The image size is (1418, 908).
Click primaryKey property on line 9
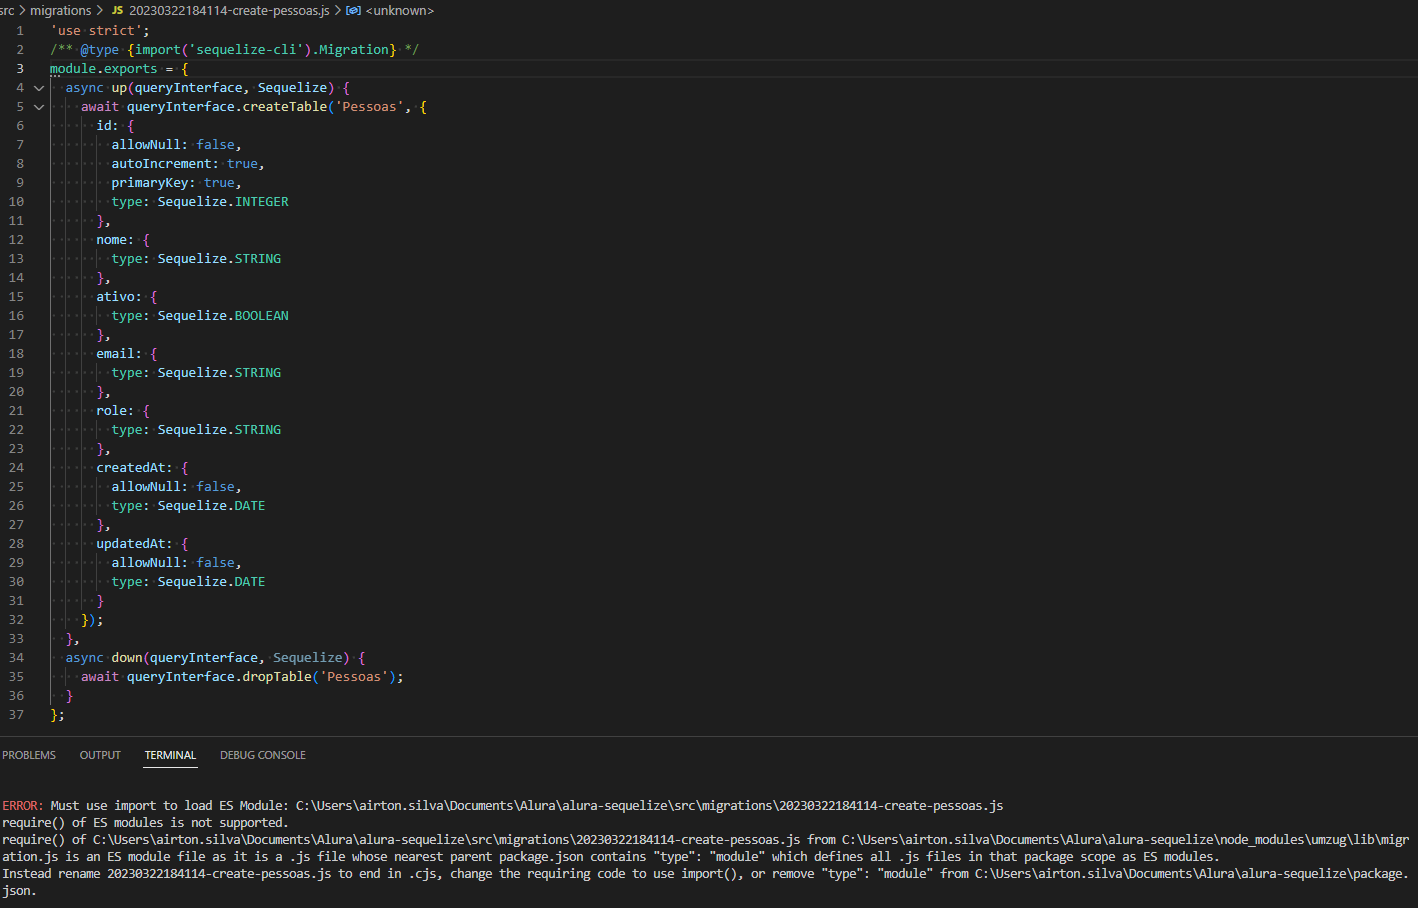tap(150, 183)
